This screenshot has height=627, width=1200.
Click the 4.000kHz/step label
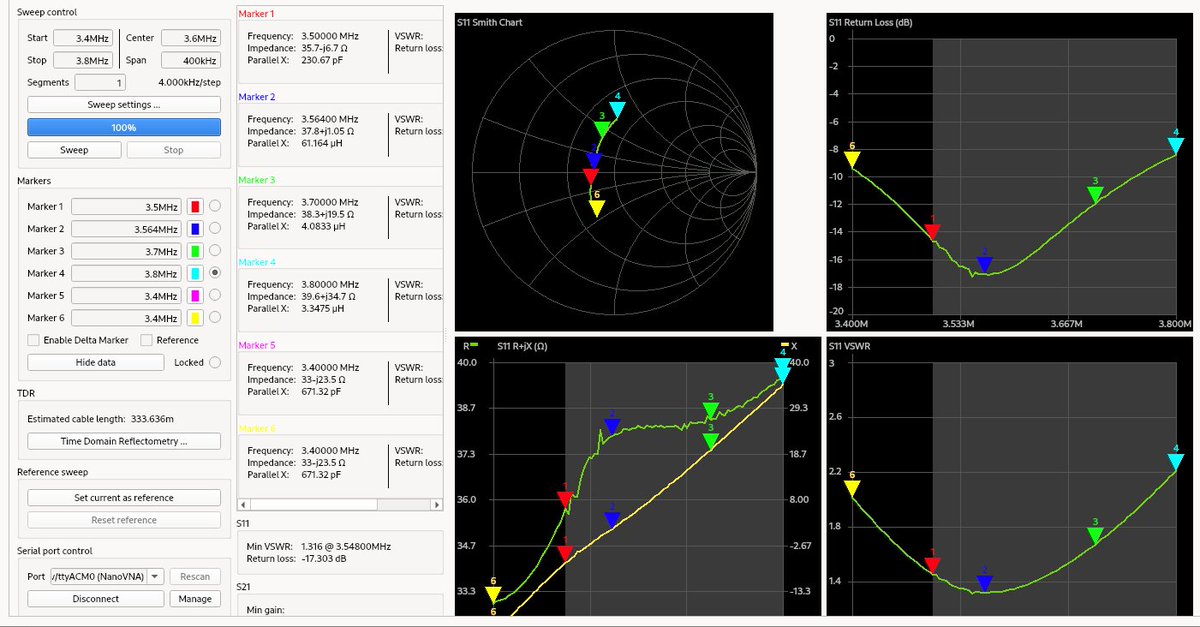pyautogui.click(x=189, y=83)
